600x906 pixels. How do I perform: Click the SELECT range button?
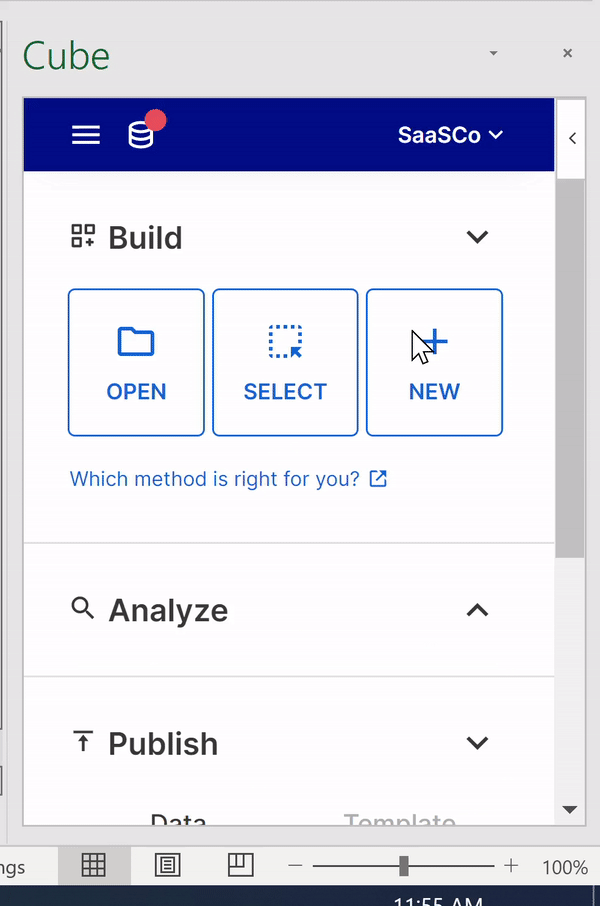click(285, 362)
